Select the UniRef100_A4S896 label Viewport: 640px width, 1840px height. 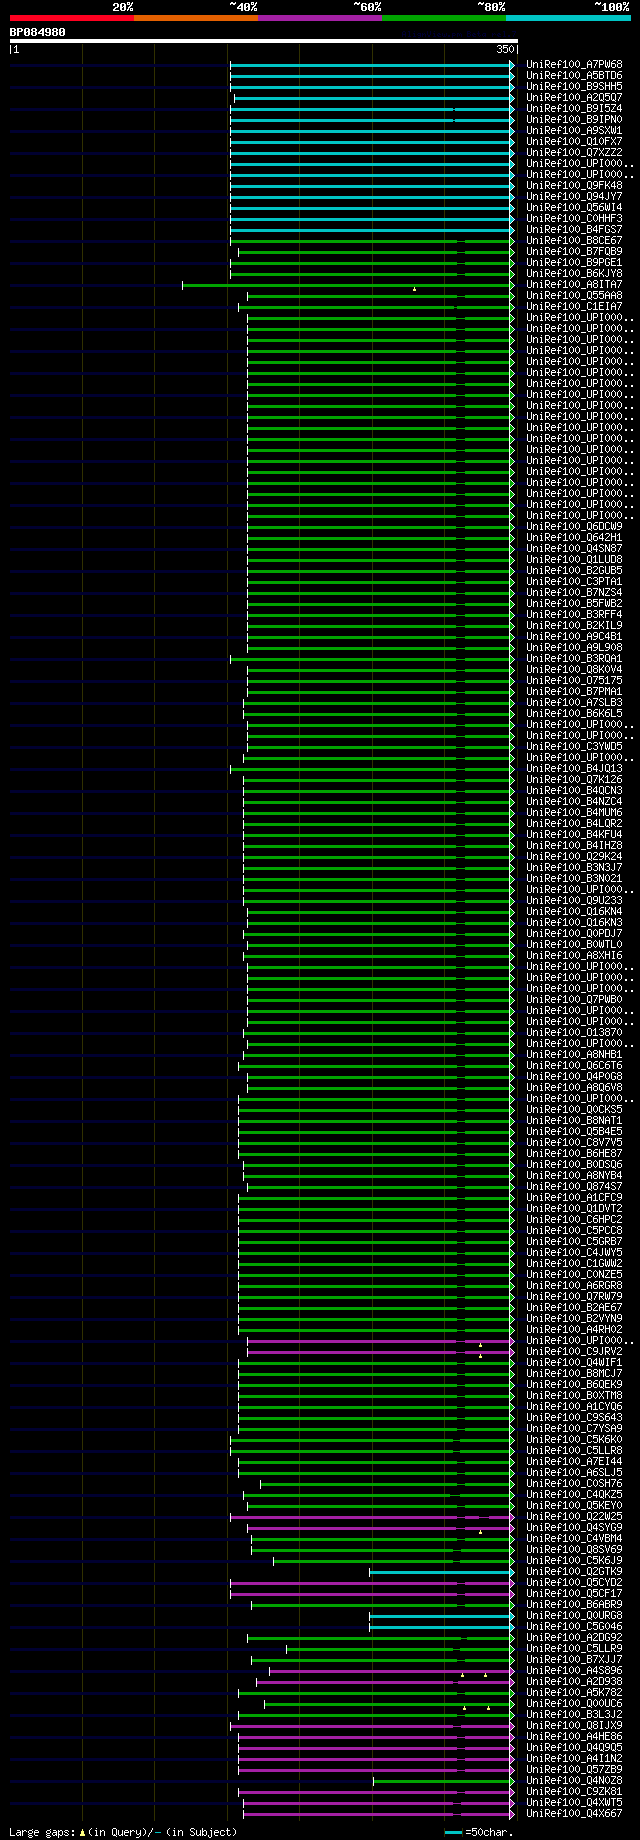574,1671
